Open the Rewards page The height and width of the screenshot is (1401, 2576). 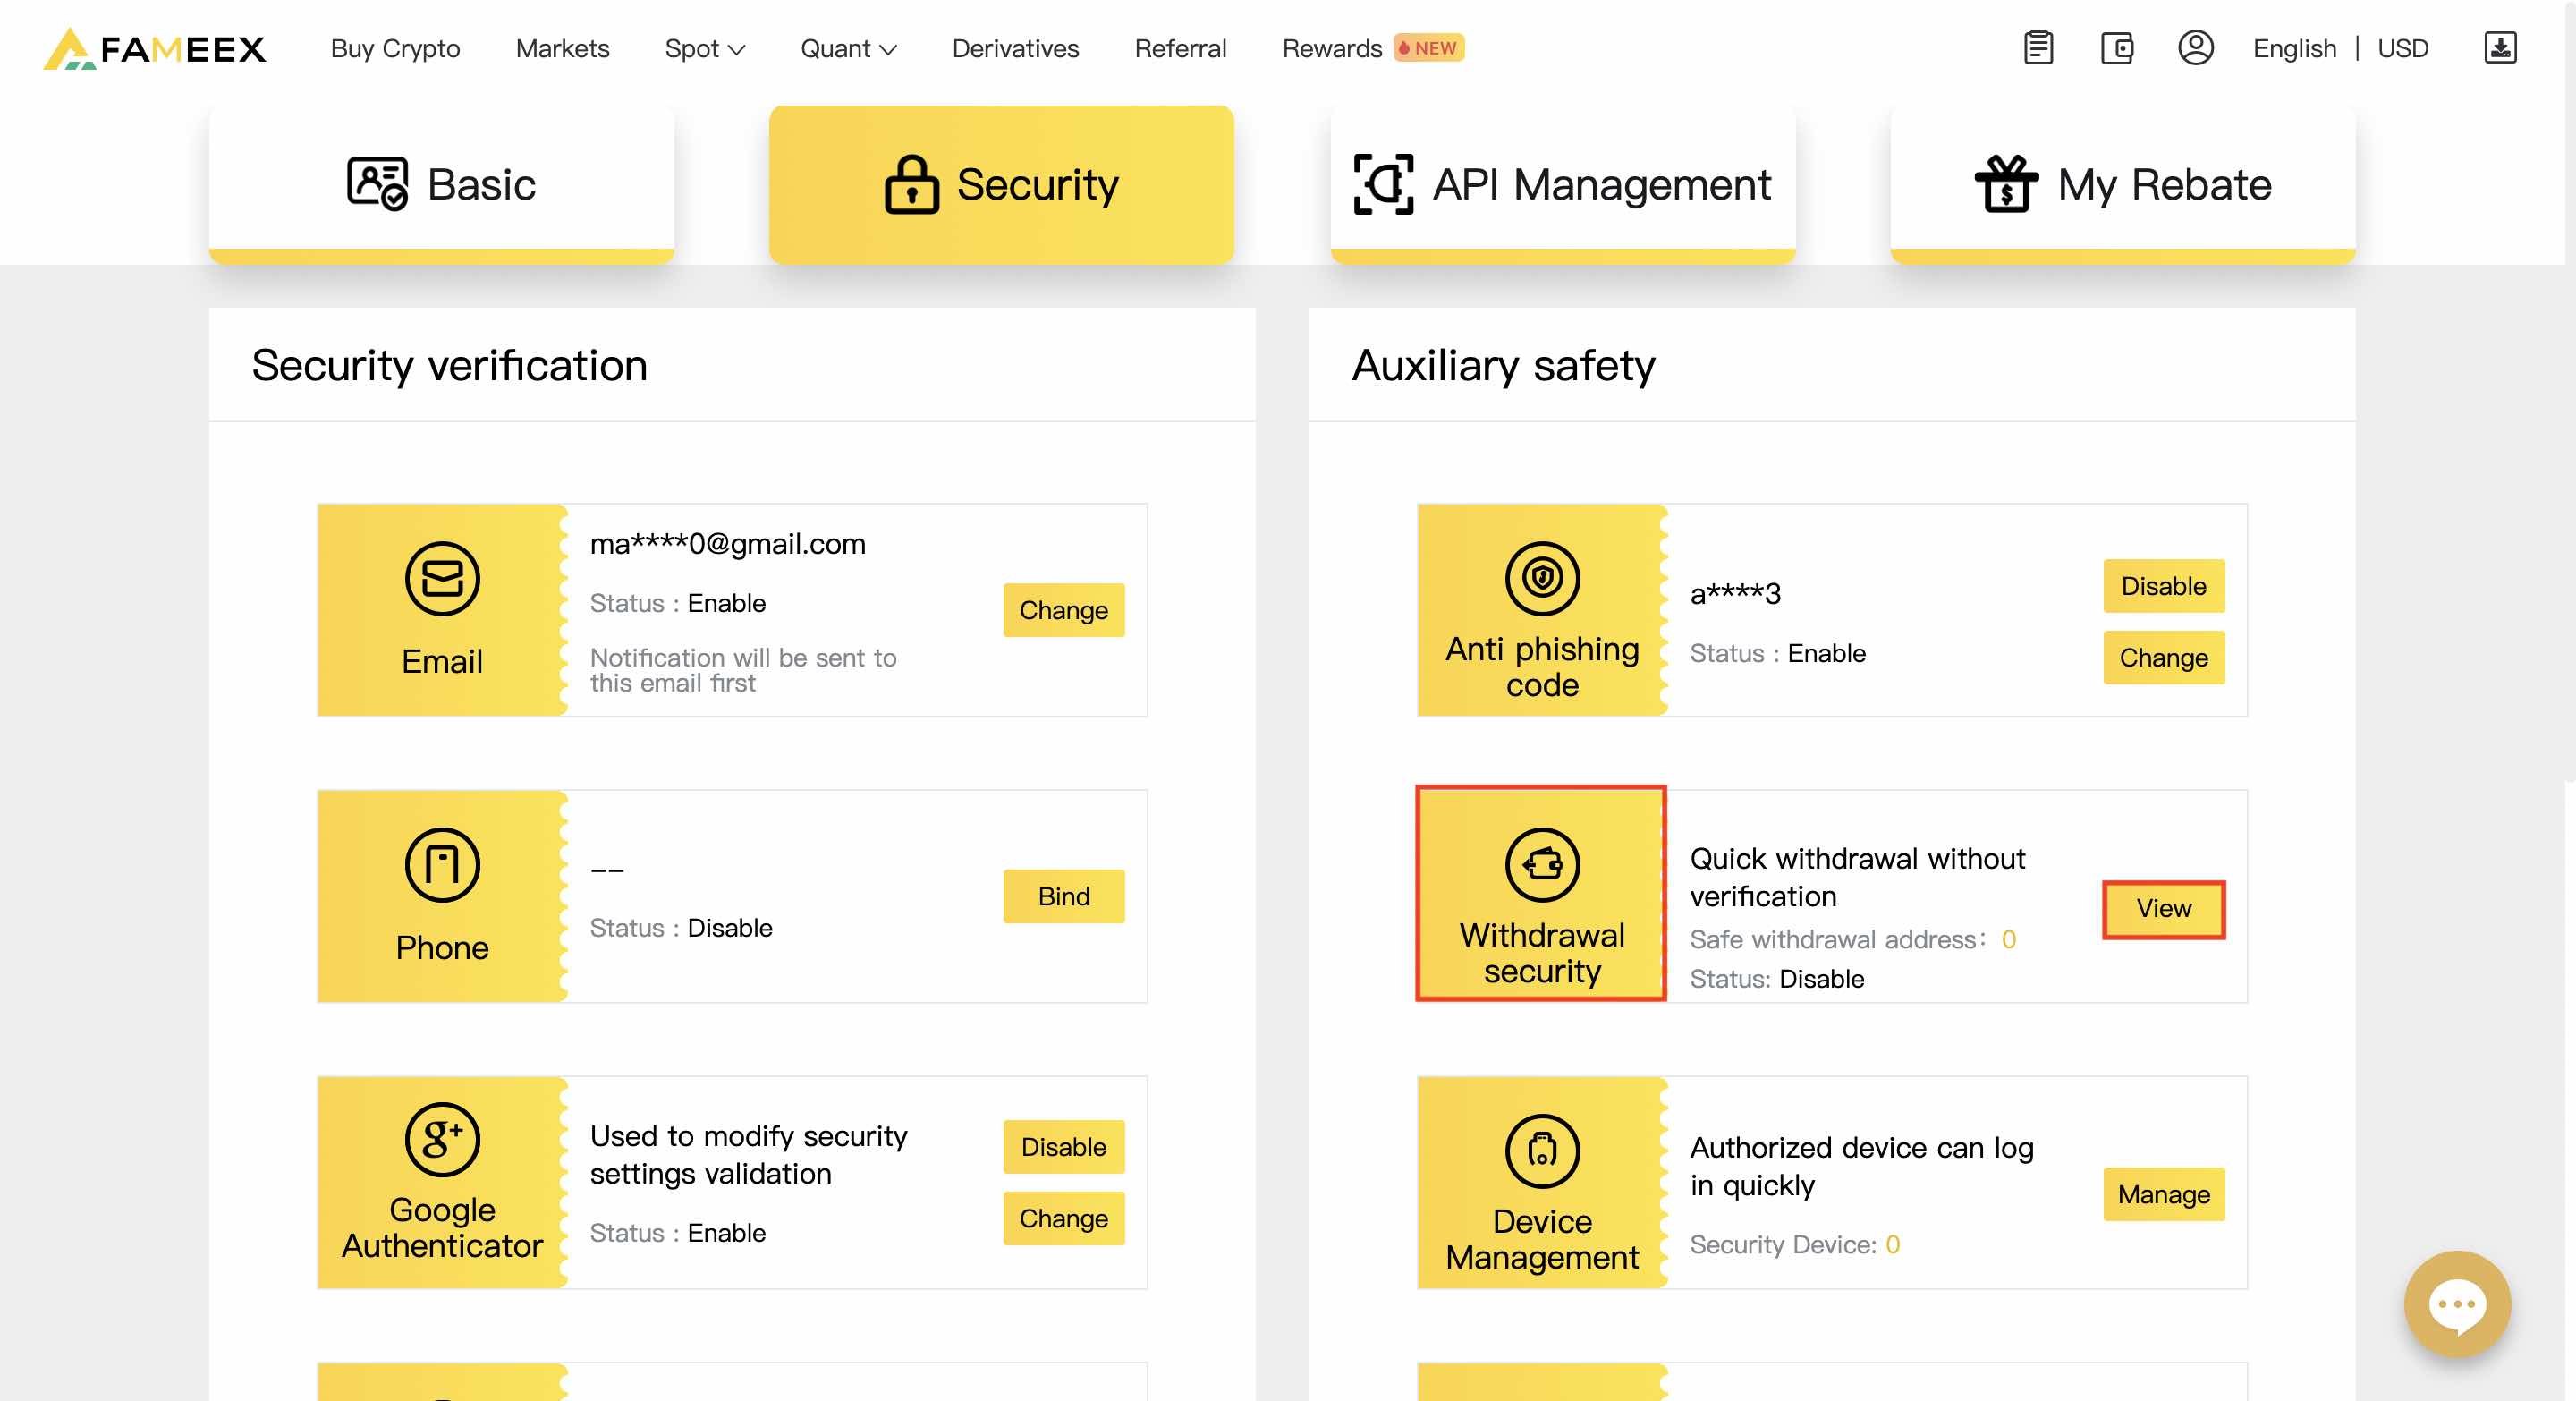pyautogui.click(x=1332, y=48)
